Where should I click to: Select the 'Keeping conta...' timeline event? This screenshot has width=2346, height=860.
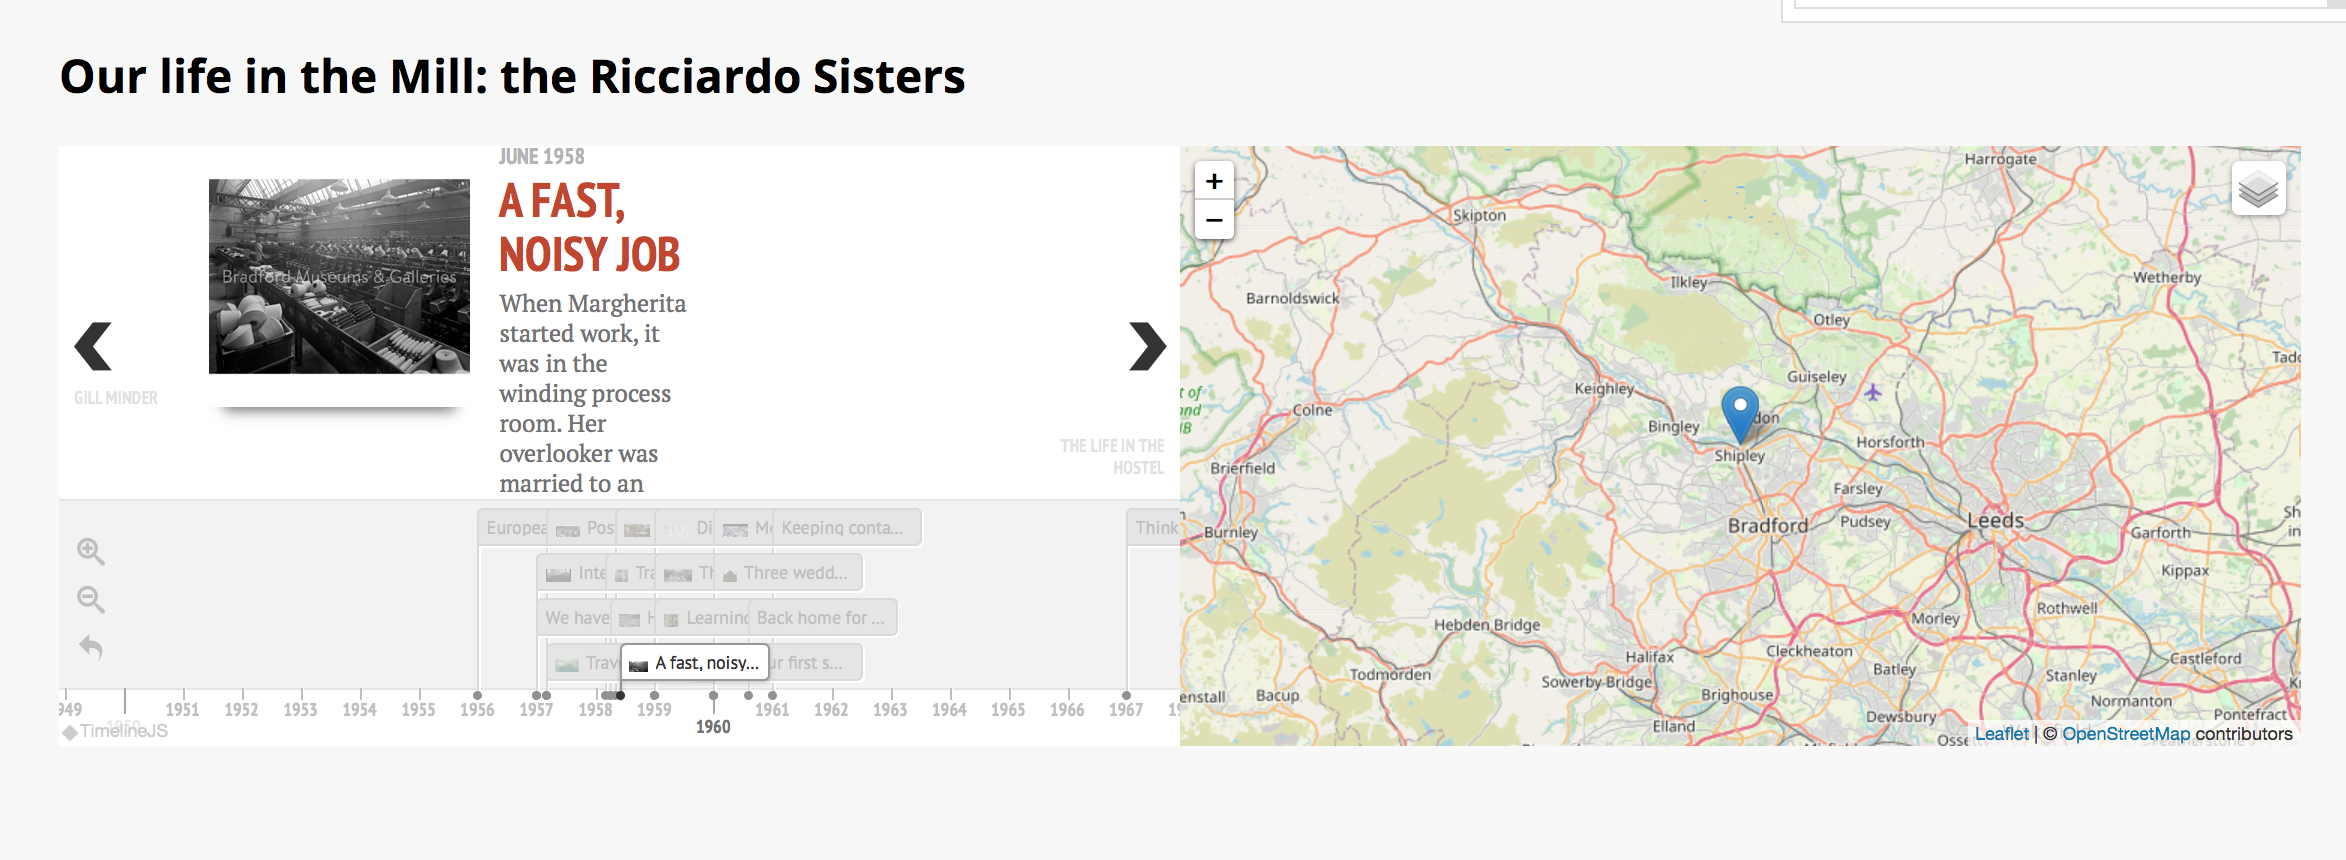coord(843,528)
